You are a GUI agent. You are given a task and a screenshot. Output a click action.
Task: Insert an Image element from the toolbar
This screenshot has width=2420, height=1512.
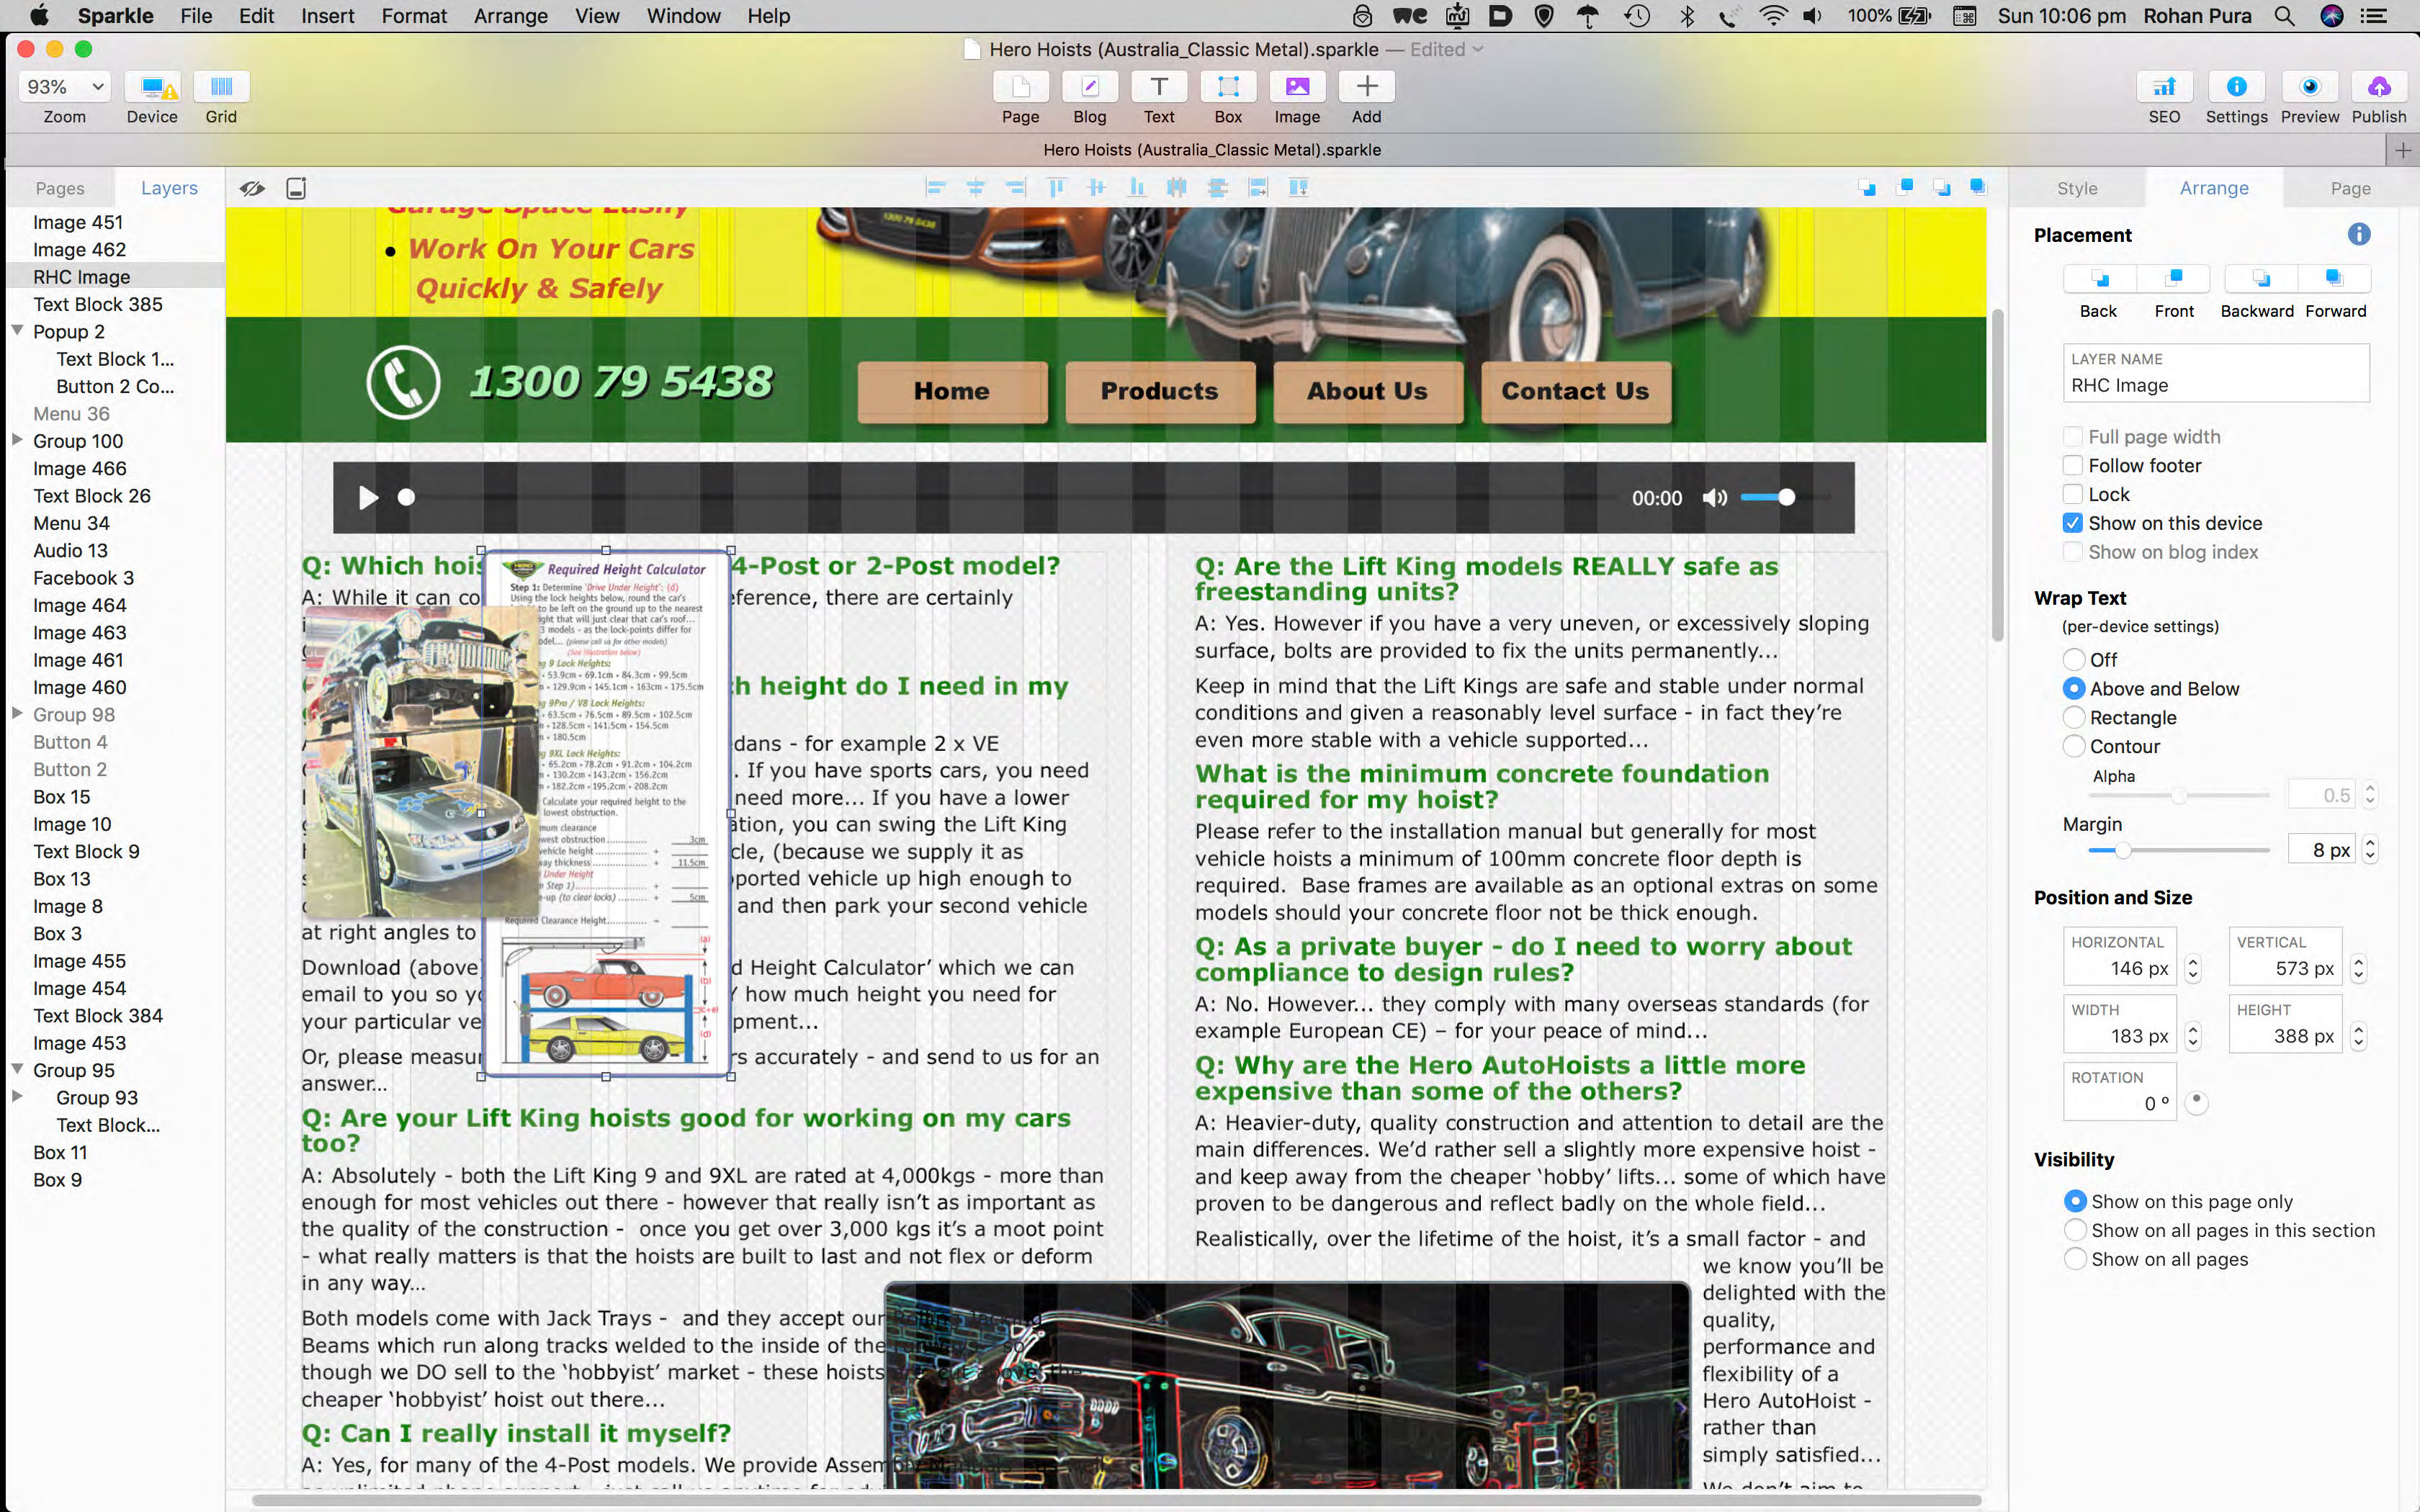[x=1297, y=87]
